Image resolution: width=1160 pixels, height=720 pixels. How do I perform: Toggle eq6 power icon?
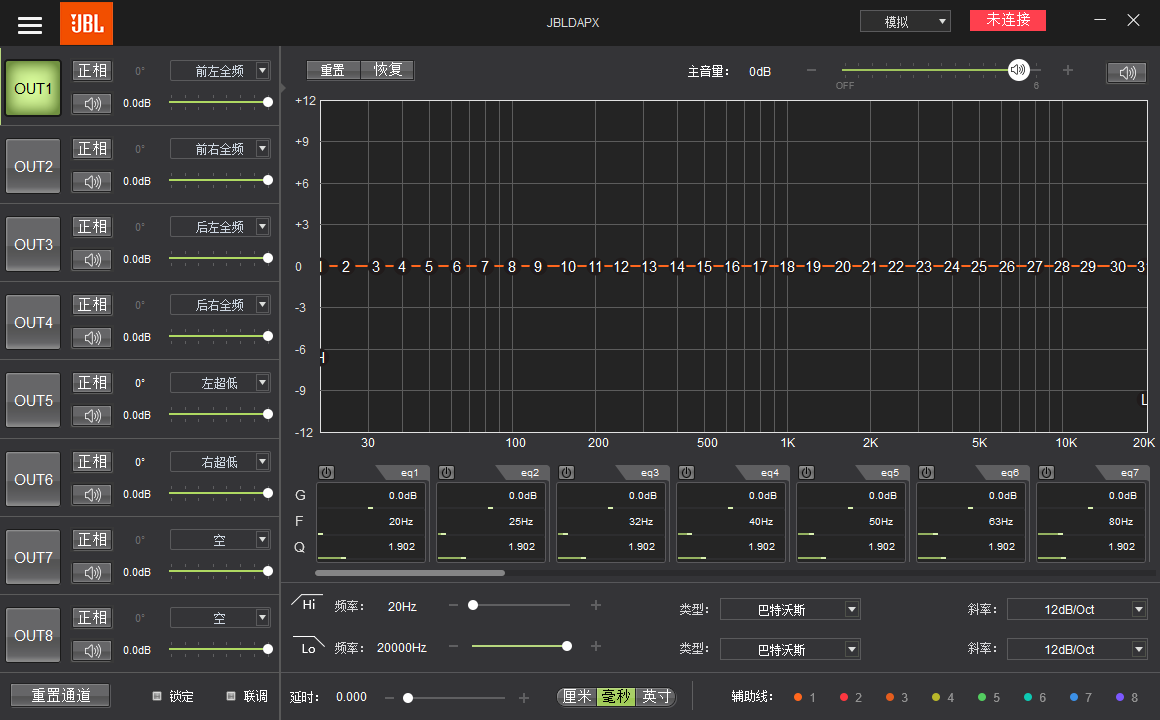(926, 472)
